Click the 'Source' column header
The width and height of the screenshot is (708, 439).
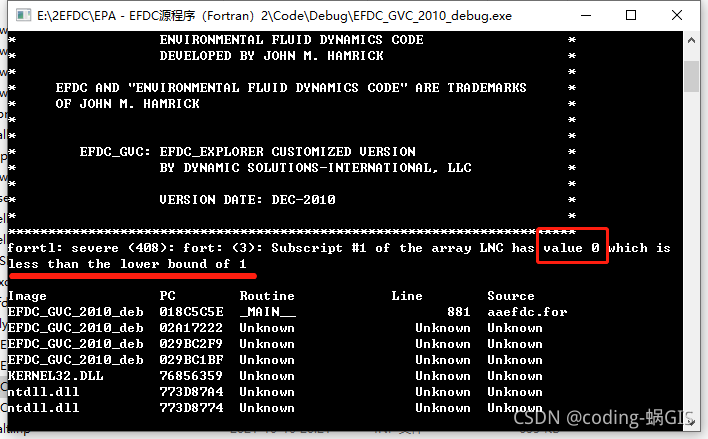point(511,296)
